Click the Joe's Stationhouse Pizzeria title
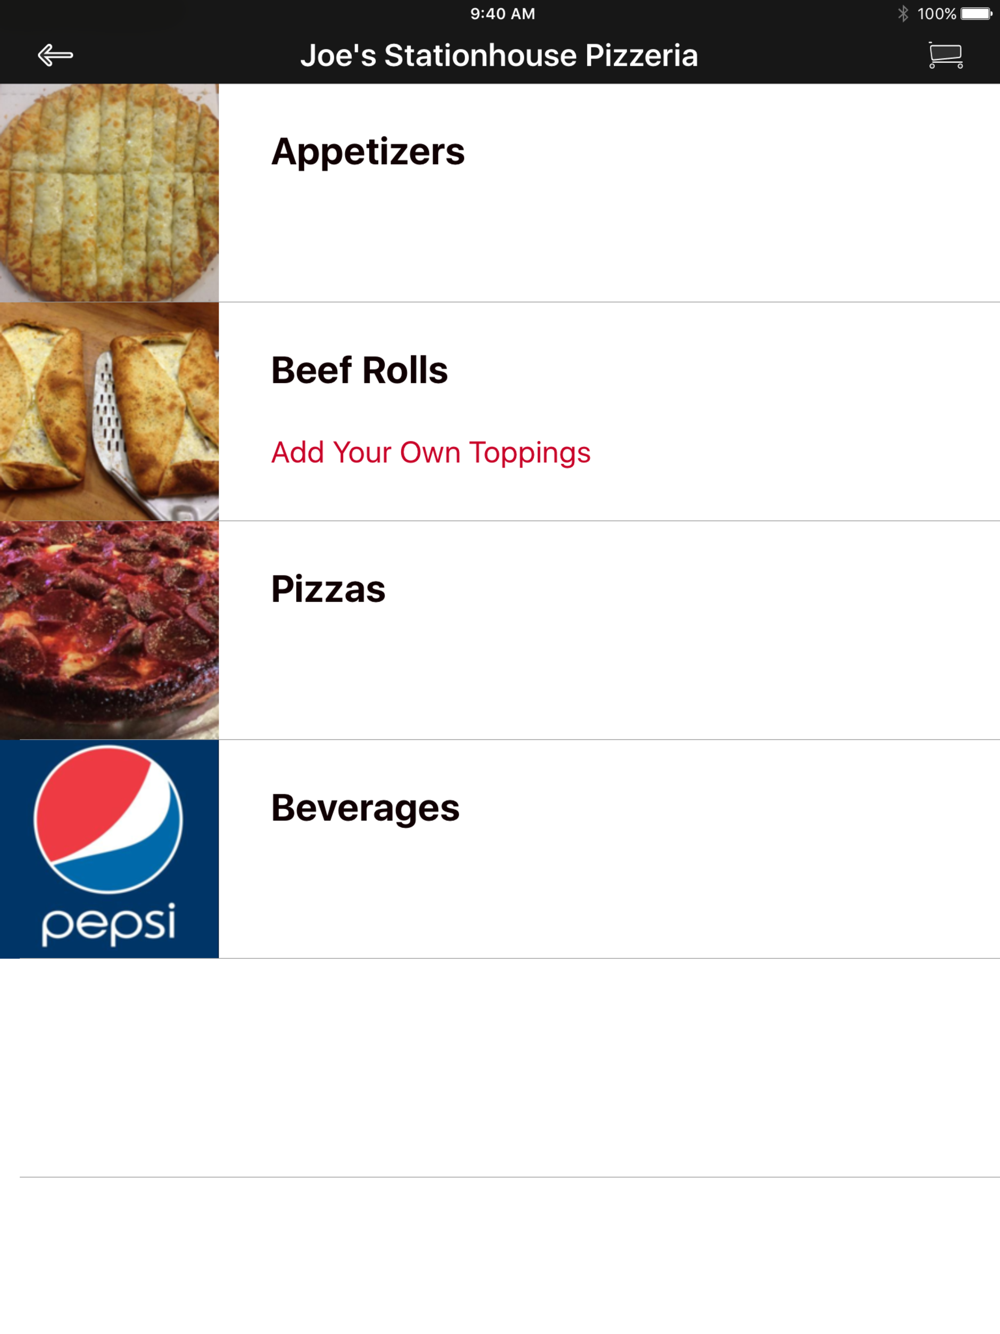 [x=499, y=55]
